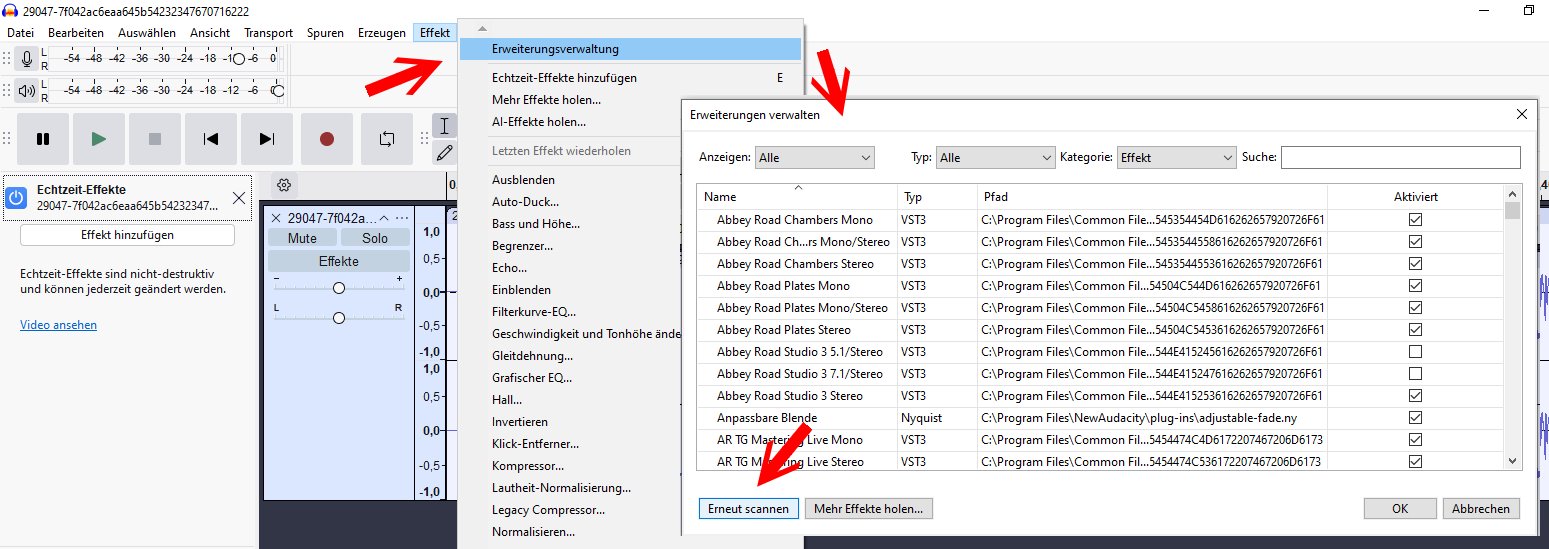This screenshot has width=1549, height=549.
Task: Disable the Anpassbare Blende plugin checkbox
Action: 1415,418
